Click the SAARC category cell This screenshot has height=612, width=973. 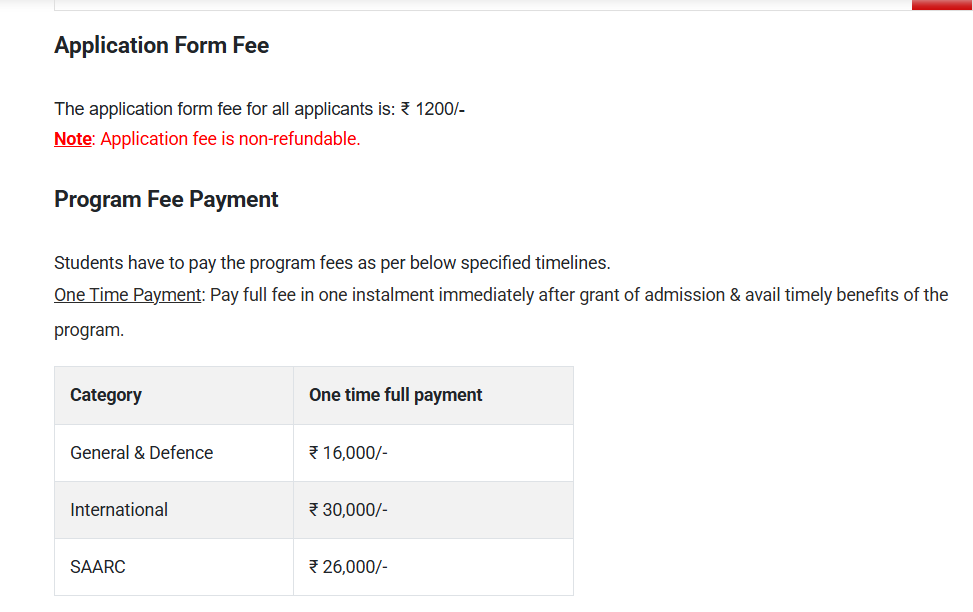click(98, 567)
